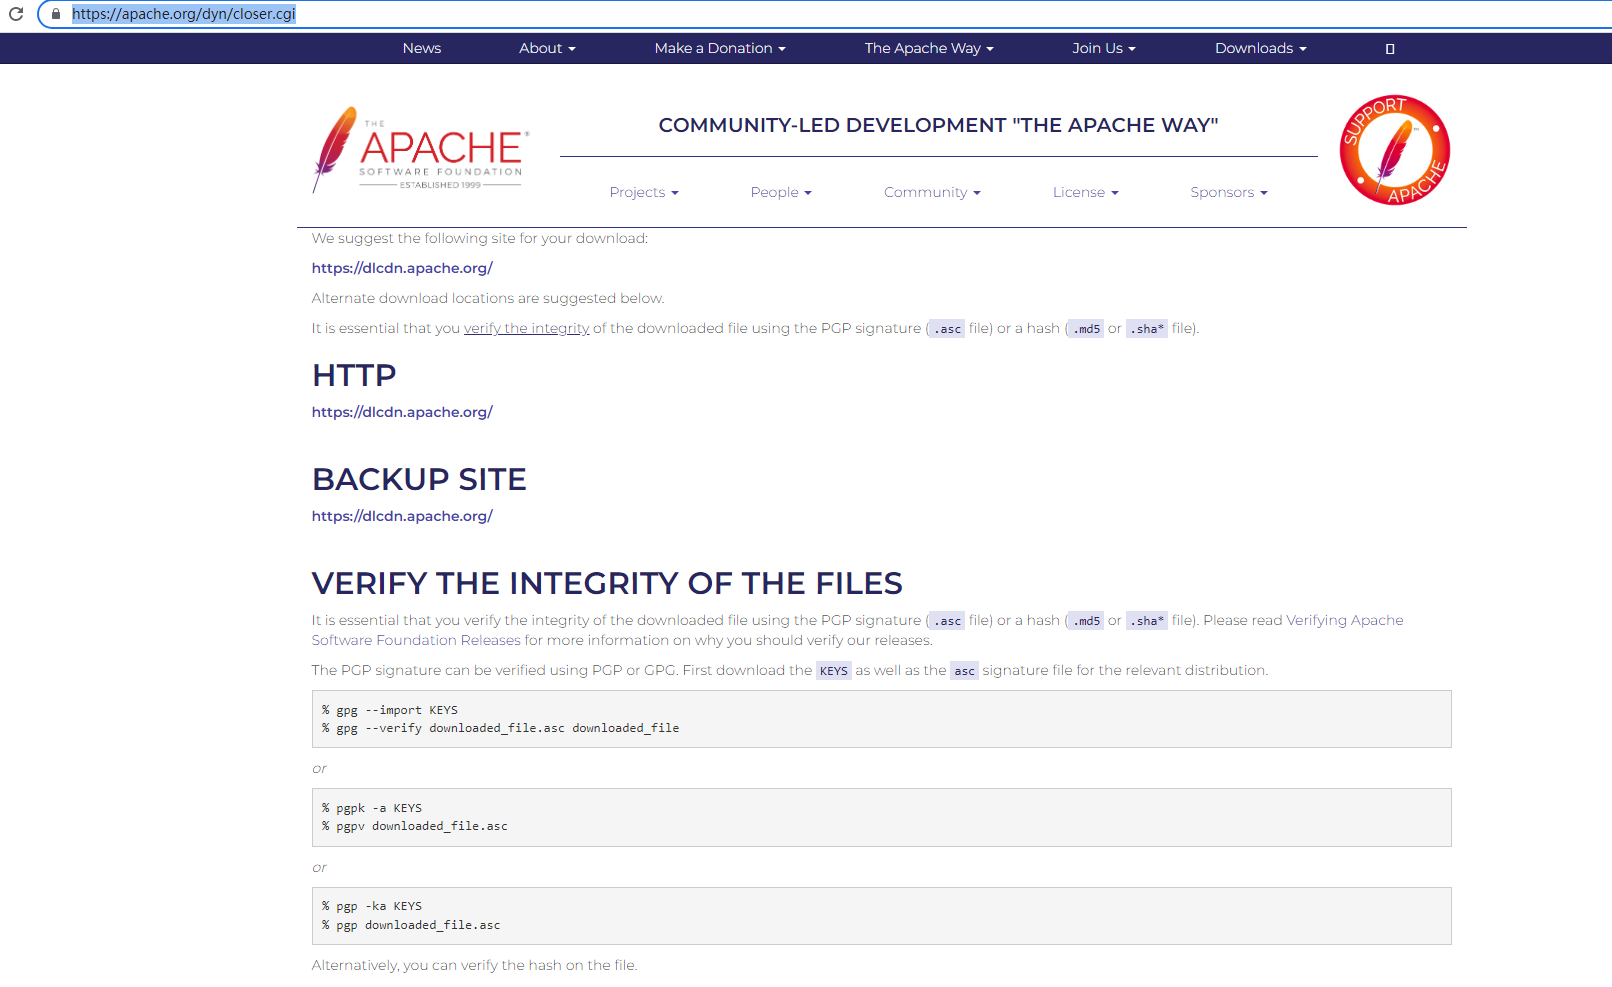
Task: Expand the Projects menu
Action: (x=644, y=192)
